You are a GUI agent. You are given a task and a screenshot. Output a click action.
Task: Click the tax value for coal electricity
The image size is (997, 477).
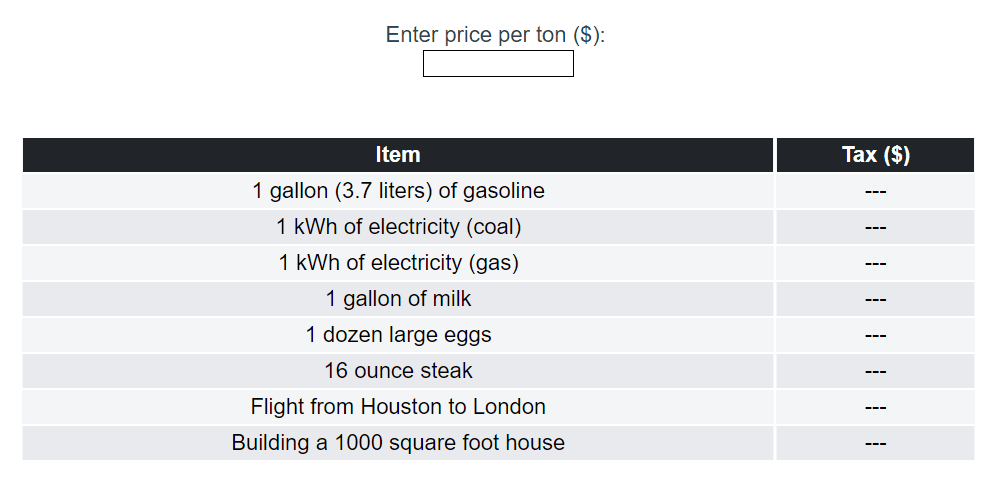pyautogui.click(x=875, y=227)
